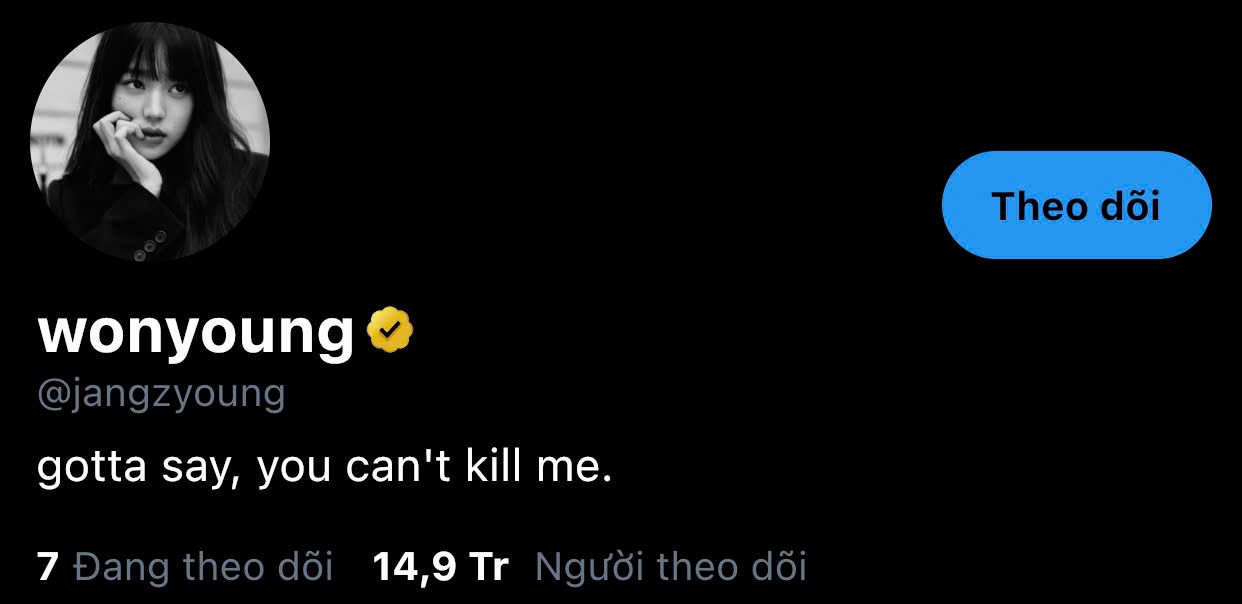1242x604 pixels.
Task: Click the blue Theo dõi follow button
Action: (1077, 205)
